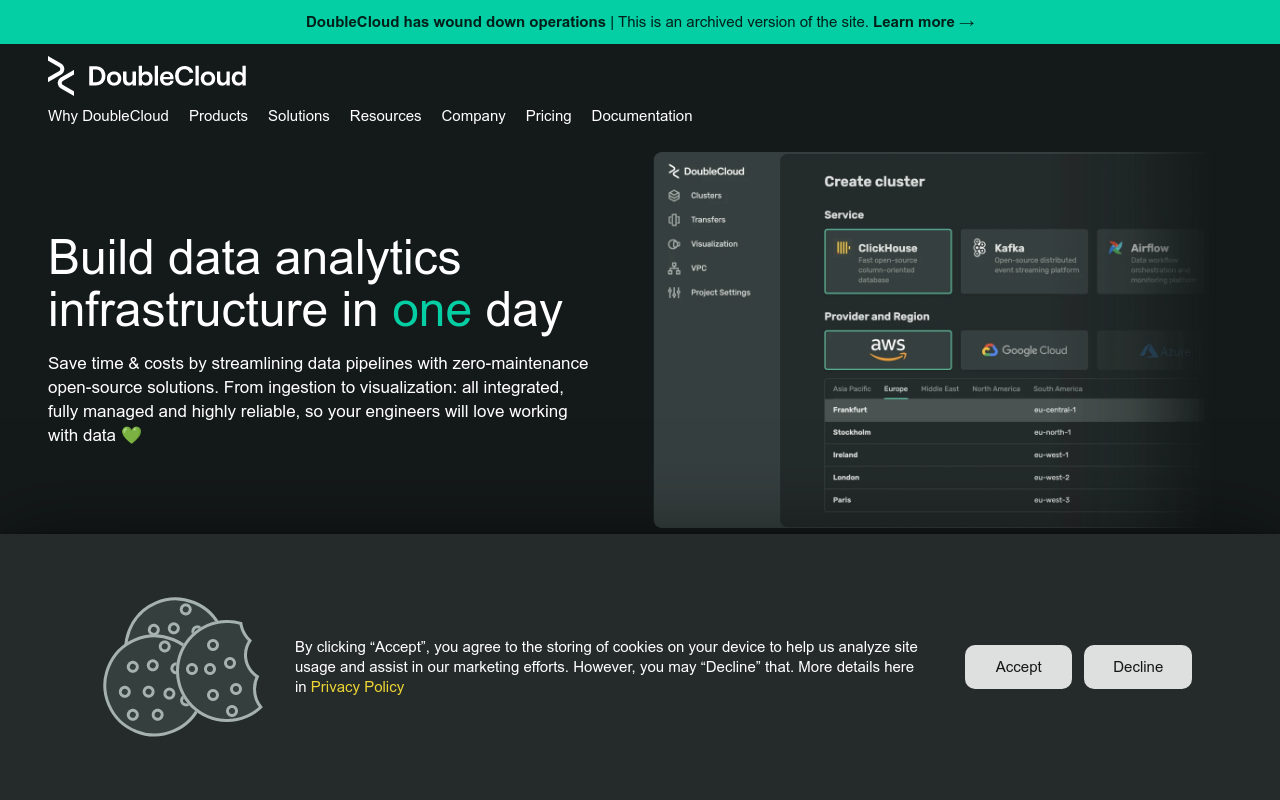The height and width of the screenshot is (800, 1280).
Task: Click the eu-west-2 region code
Action: coord(1052,478)
